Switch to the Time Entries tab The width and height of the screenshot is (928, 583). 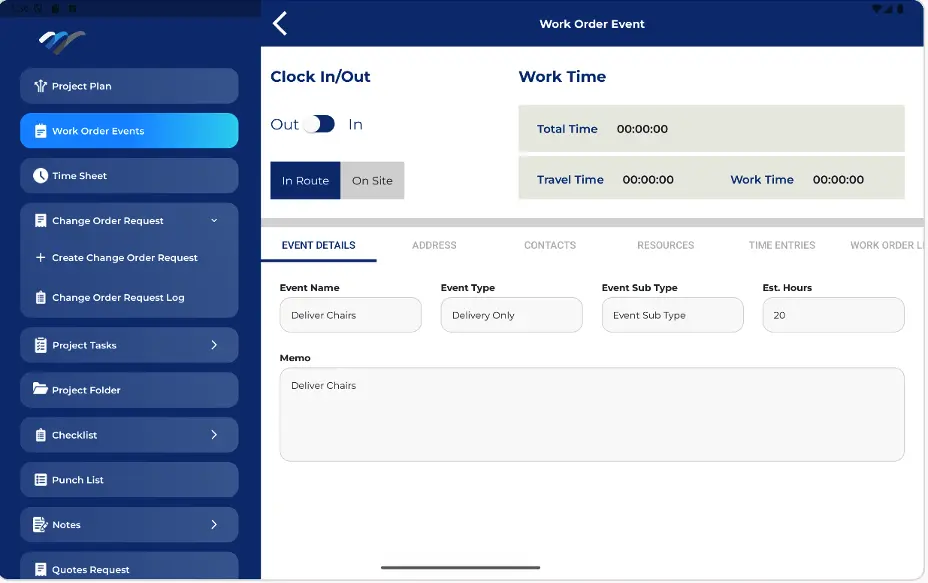point(782,245)
